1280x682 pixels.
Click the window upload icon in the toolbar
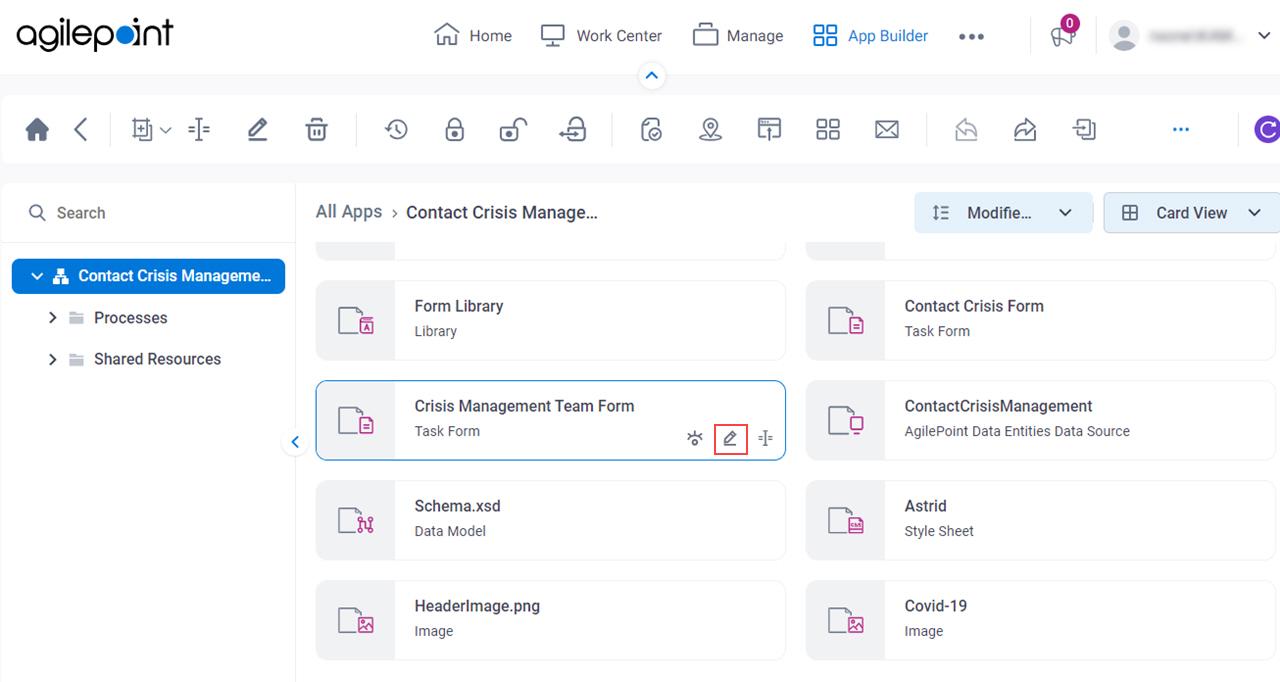[x=769, y=129]
